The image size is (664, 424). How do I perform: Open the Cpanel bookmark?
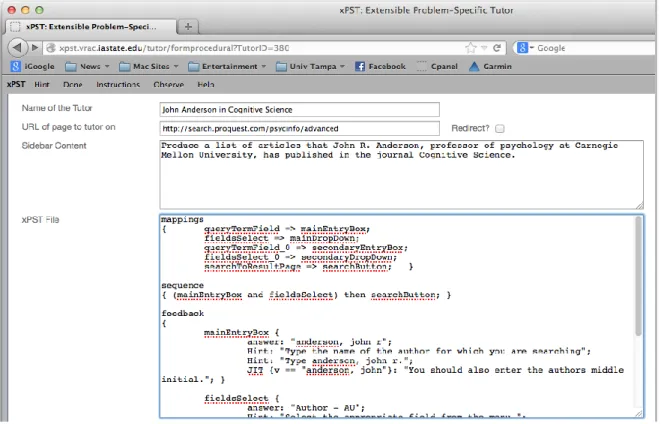pos(437,67)
